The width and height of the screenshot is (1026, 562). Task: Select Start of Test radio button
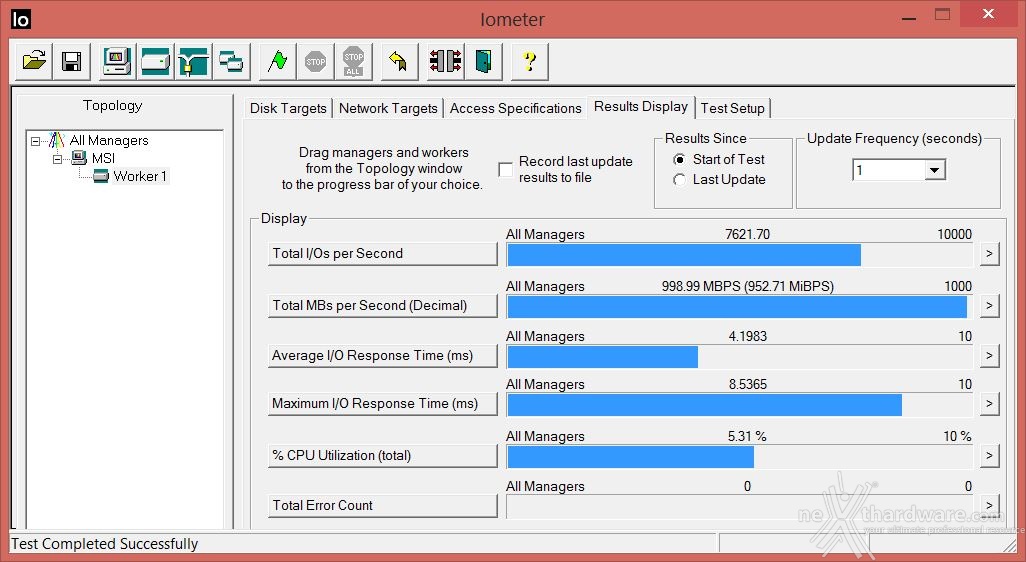680,160
